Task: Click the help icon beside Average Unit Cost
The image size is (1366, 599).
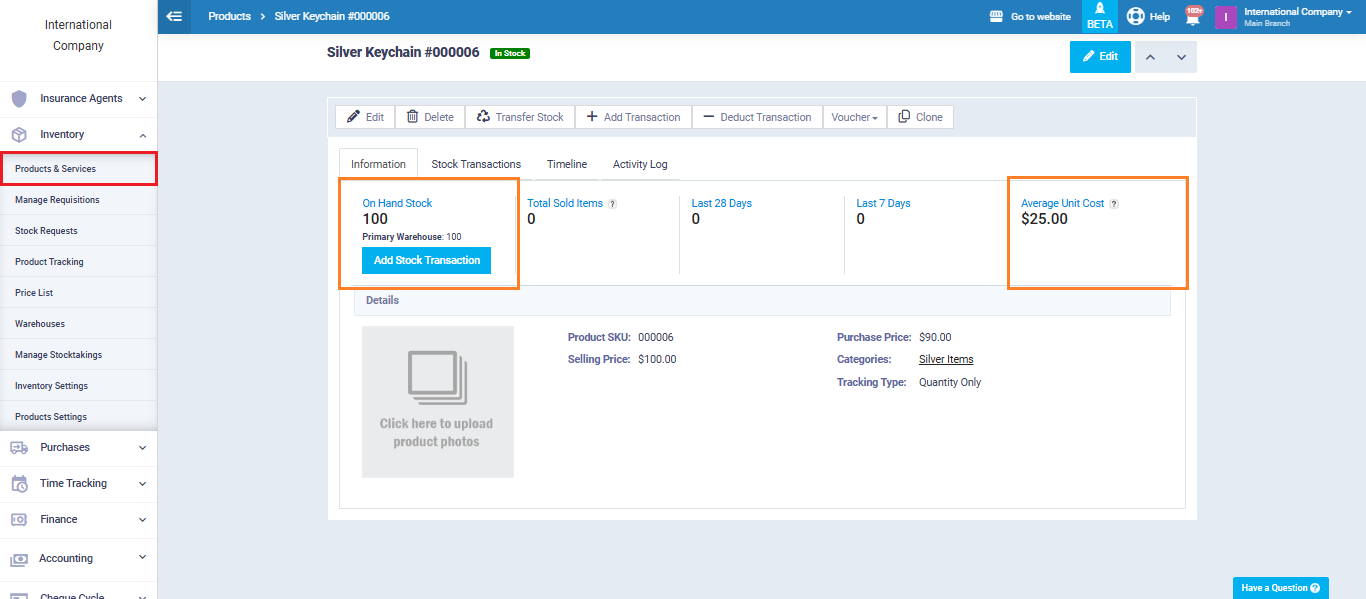Action: (x=1114, y=204)
